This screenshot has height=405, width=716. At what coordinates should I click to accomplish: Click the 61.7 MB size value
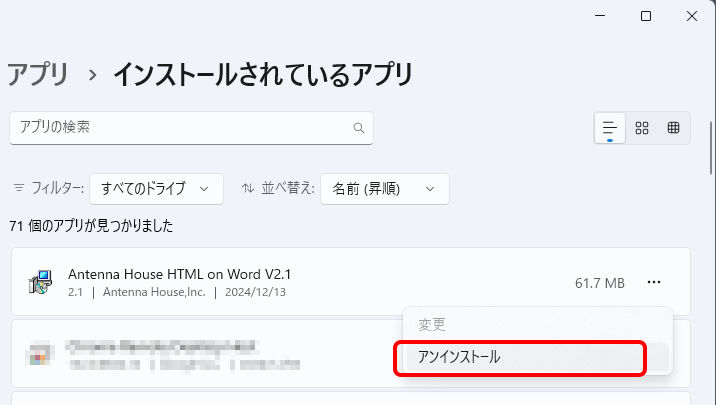pos(600,283)
